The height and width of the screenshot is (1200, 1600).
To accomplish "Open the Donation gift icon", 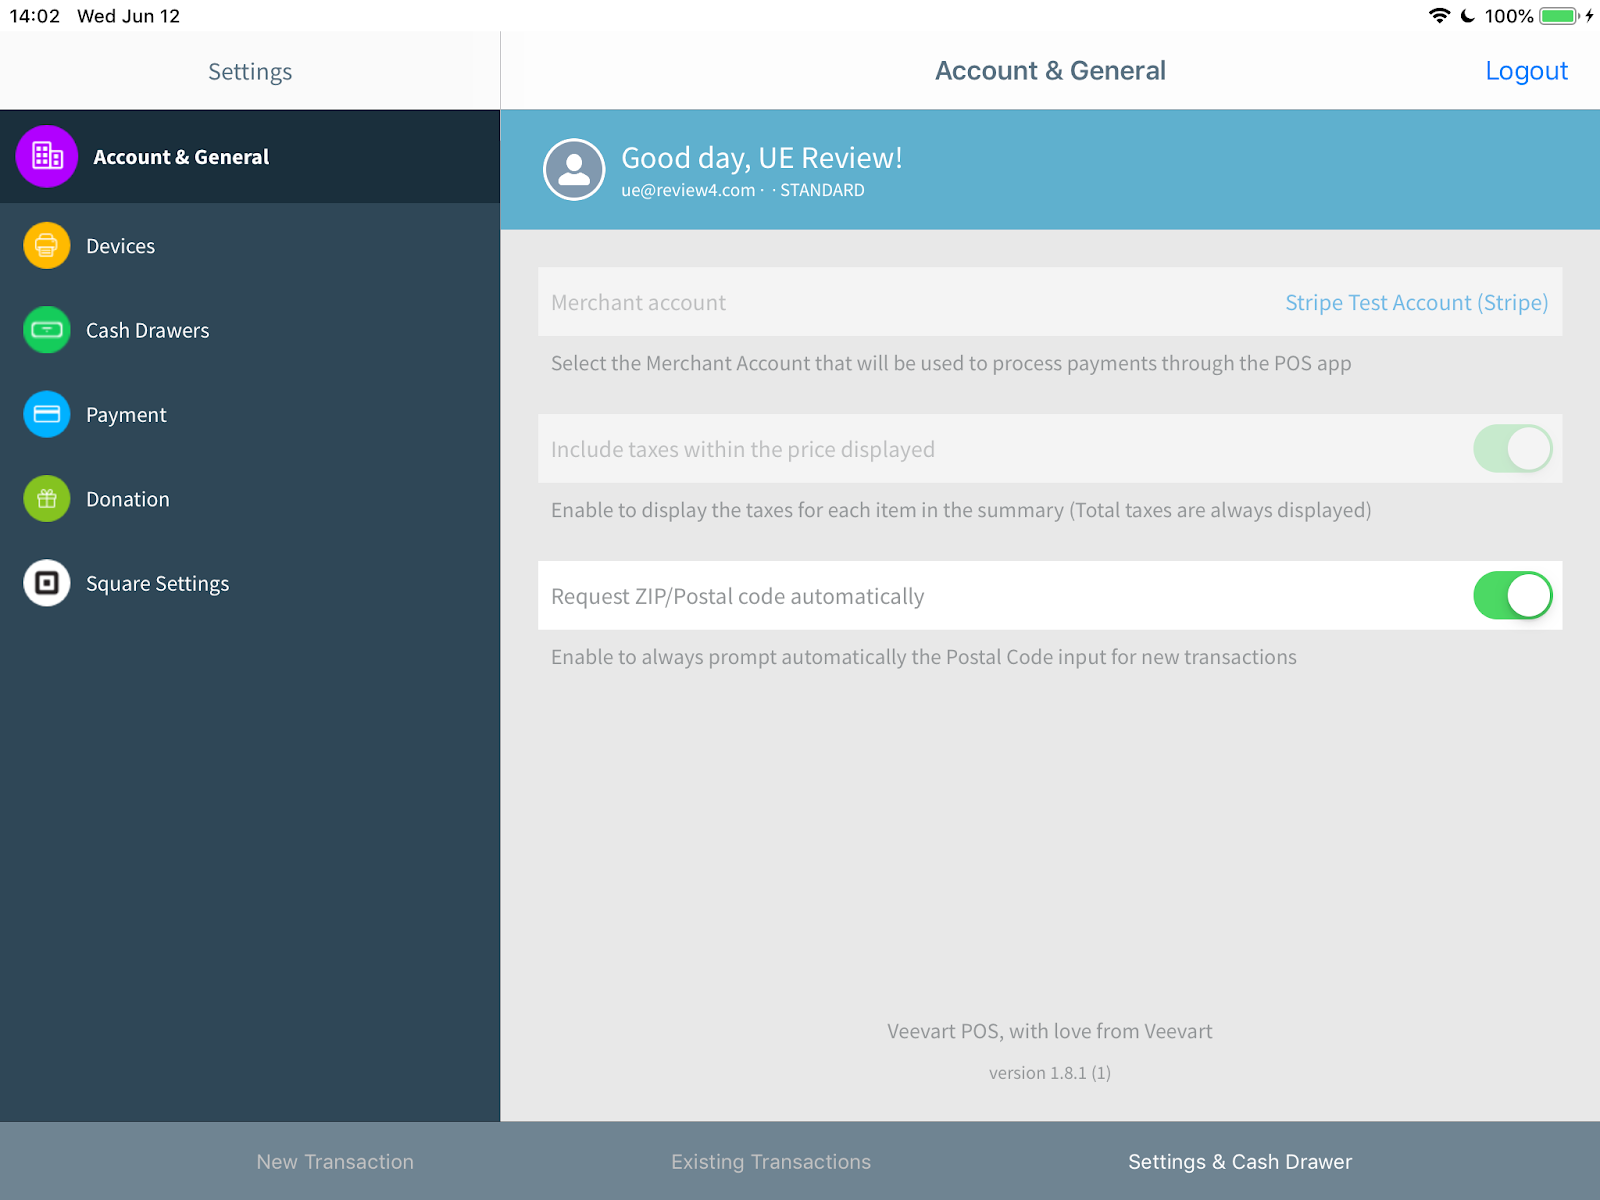I will 46,498.
